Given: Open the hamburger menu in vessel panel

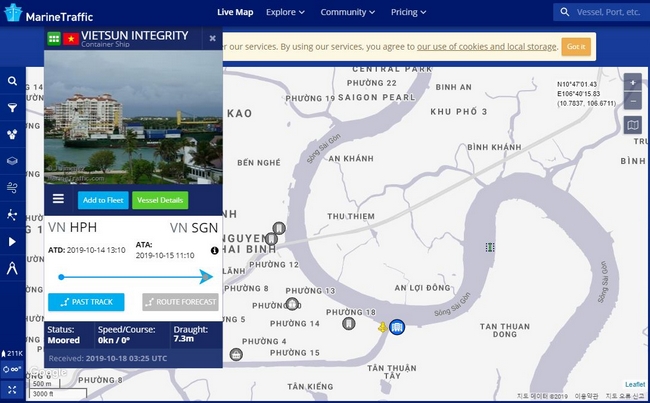Looking at the screenshot, I should tap(59, 199).
